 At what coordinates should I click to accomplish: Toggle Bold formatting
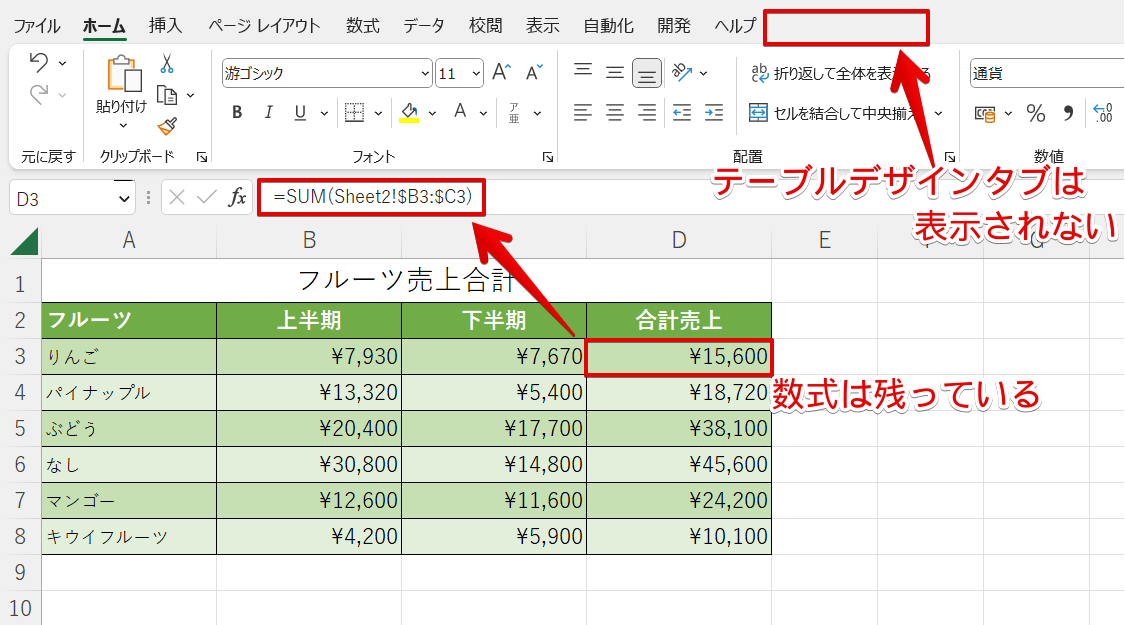[237, 113]
